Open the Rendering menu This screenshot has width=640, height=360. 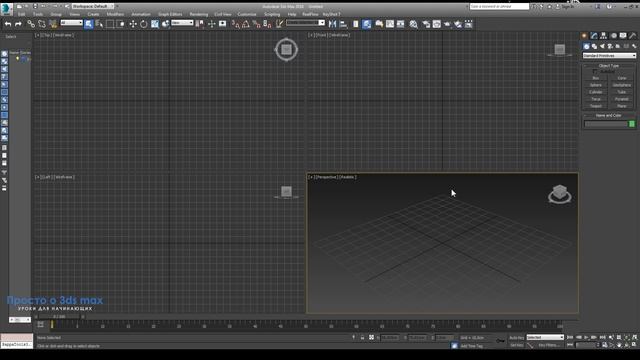coord(199,14)
